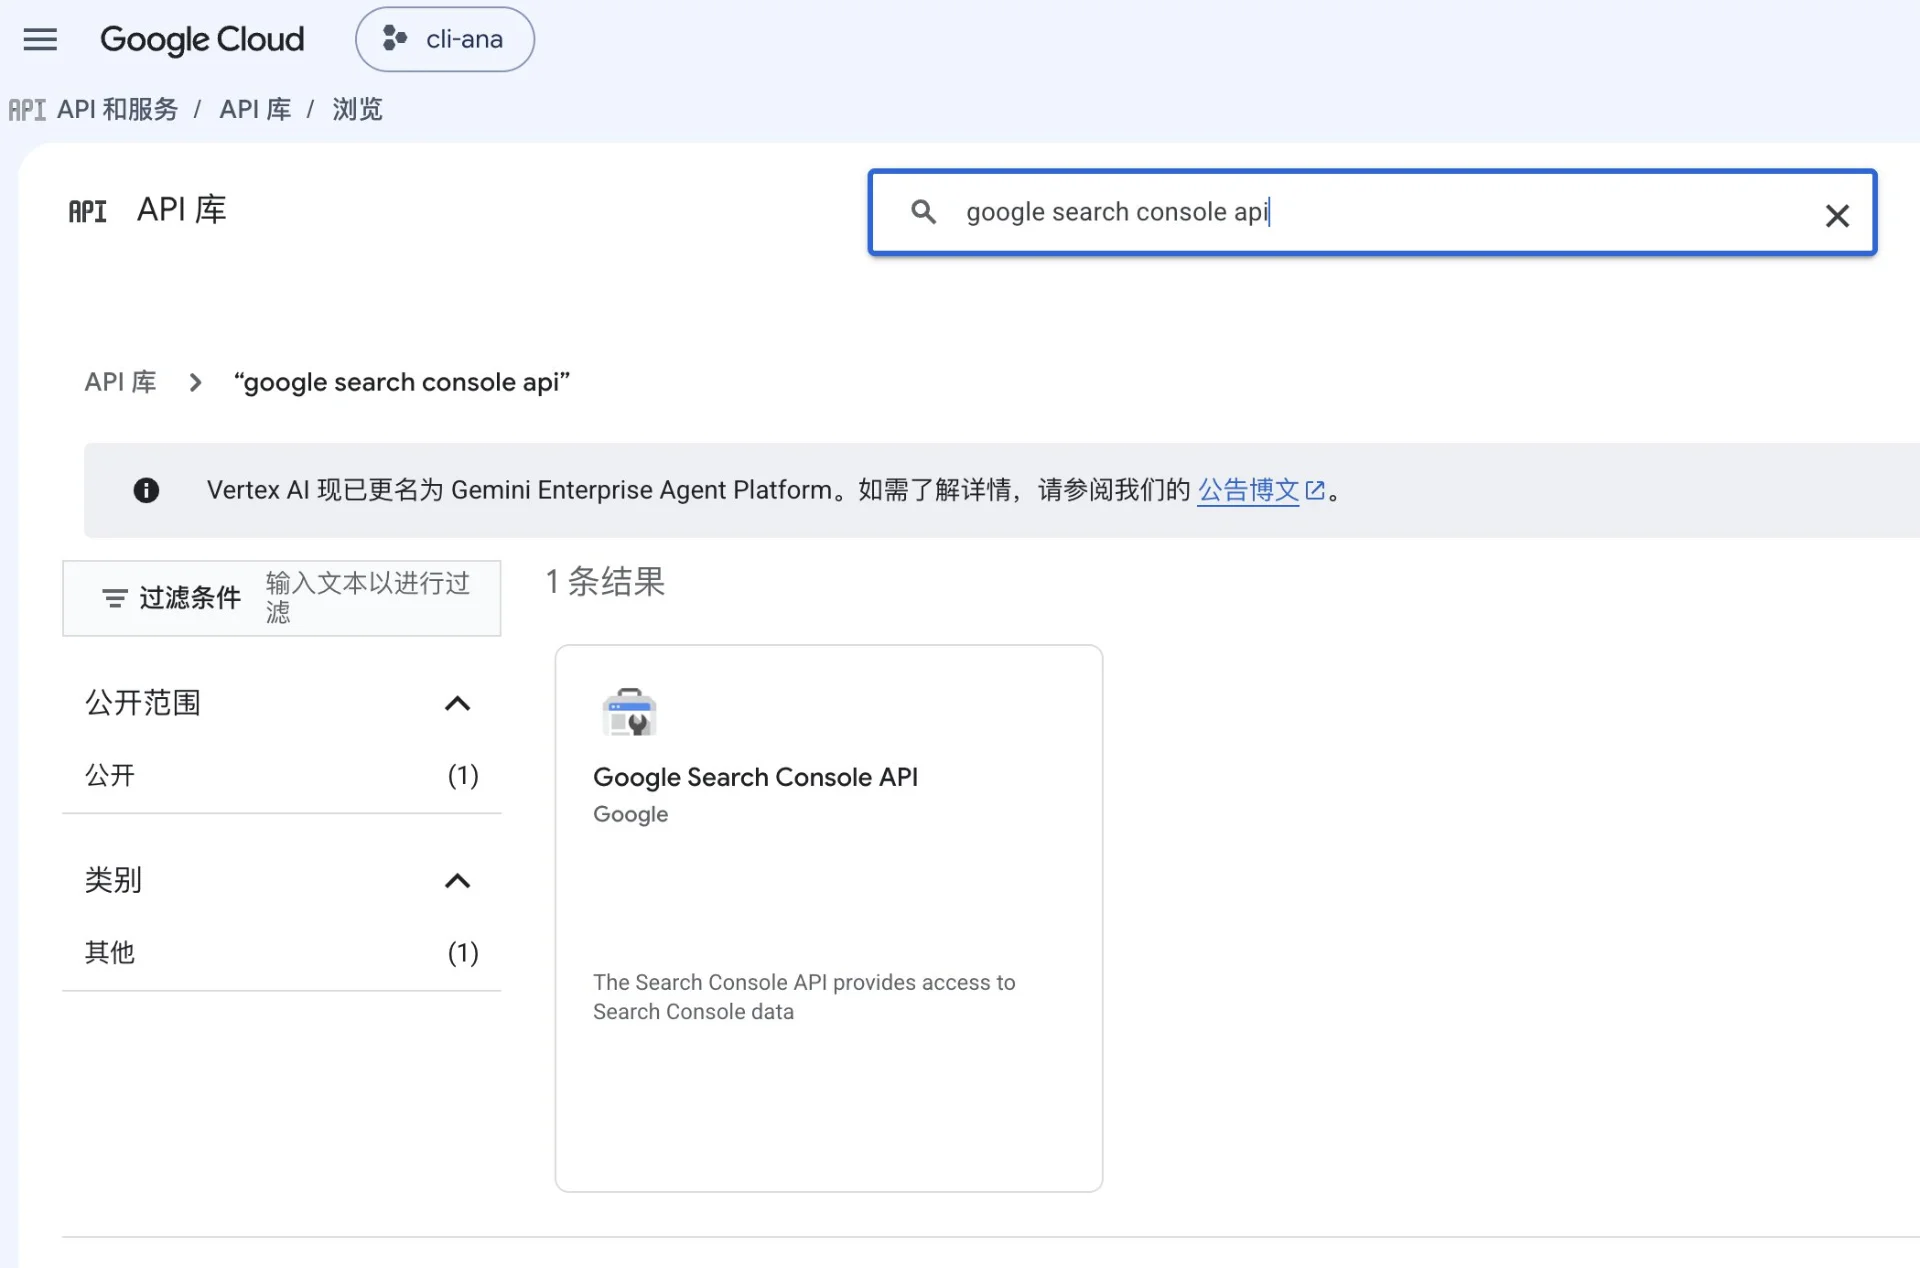Click the 浏览 breadcrumb item
Screen dimensions: 1920x1268
357,109
